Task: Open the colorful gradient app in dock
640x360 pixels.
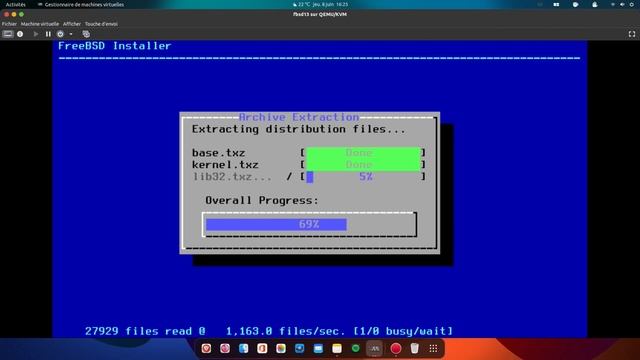Action: [281, 349]
